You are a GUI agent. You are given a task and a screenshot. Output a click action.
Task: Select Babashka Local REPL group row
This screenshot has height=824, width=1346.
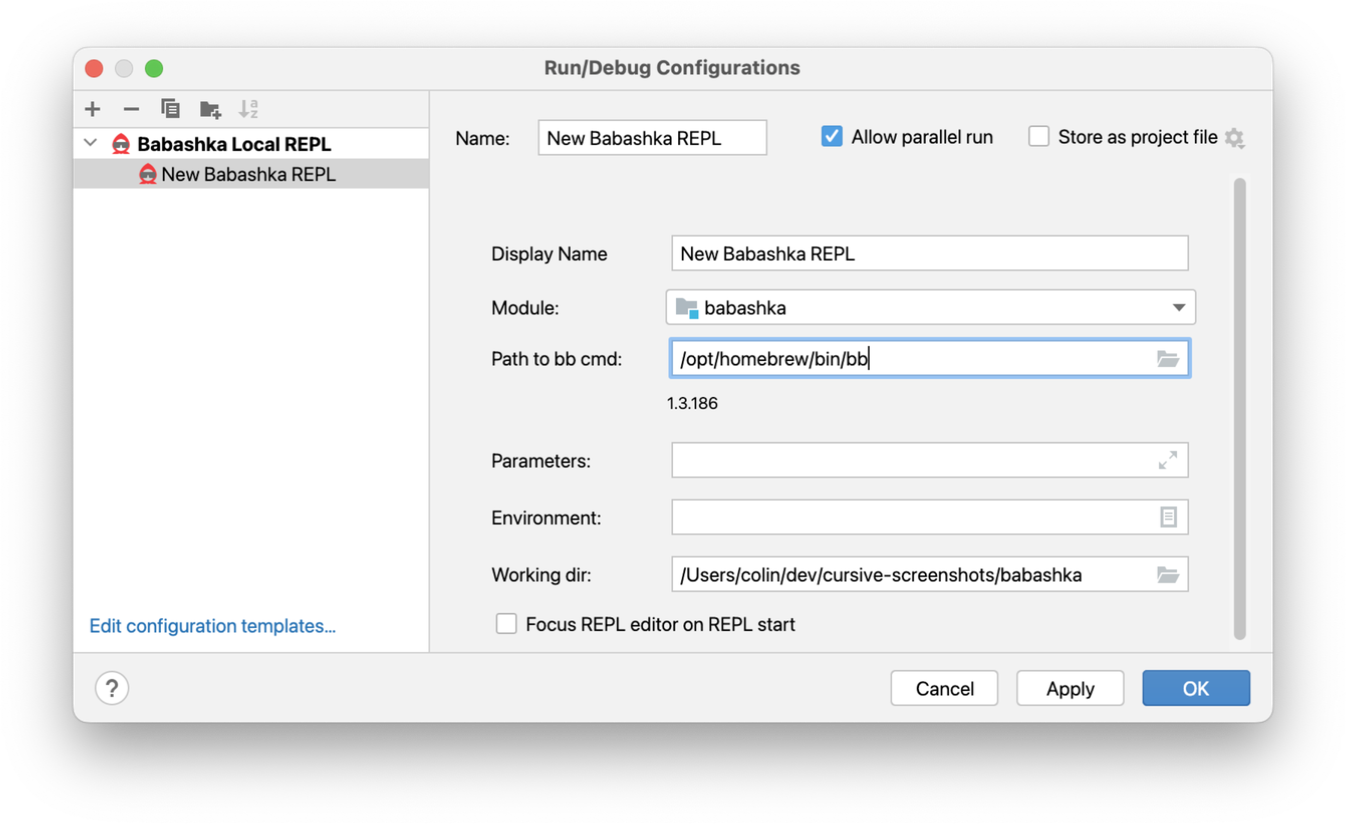coord(251,144)
